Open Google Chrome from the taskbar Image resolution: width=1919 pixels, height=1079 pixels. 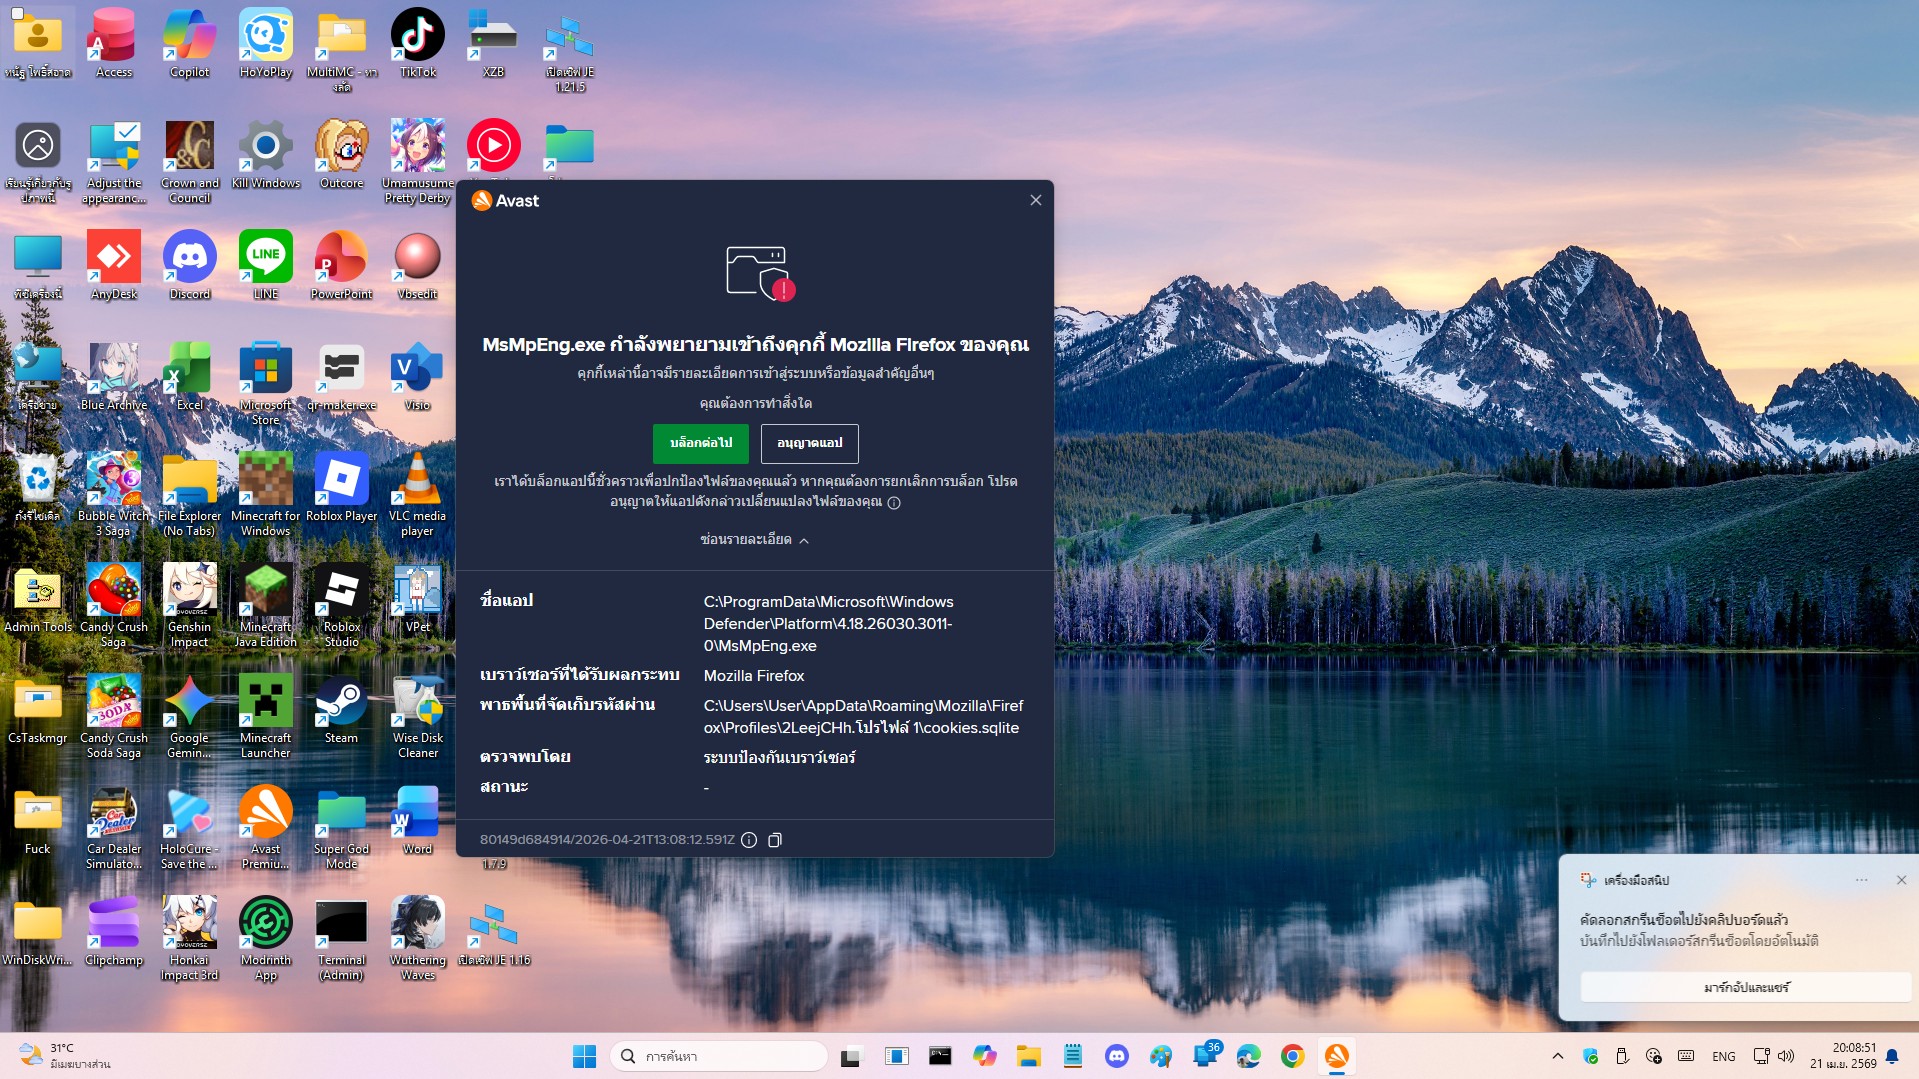[1292, 1056]
